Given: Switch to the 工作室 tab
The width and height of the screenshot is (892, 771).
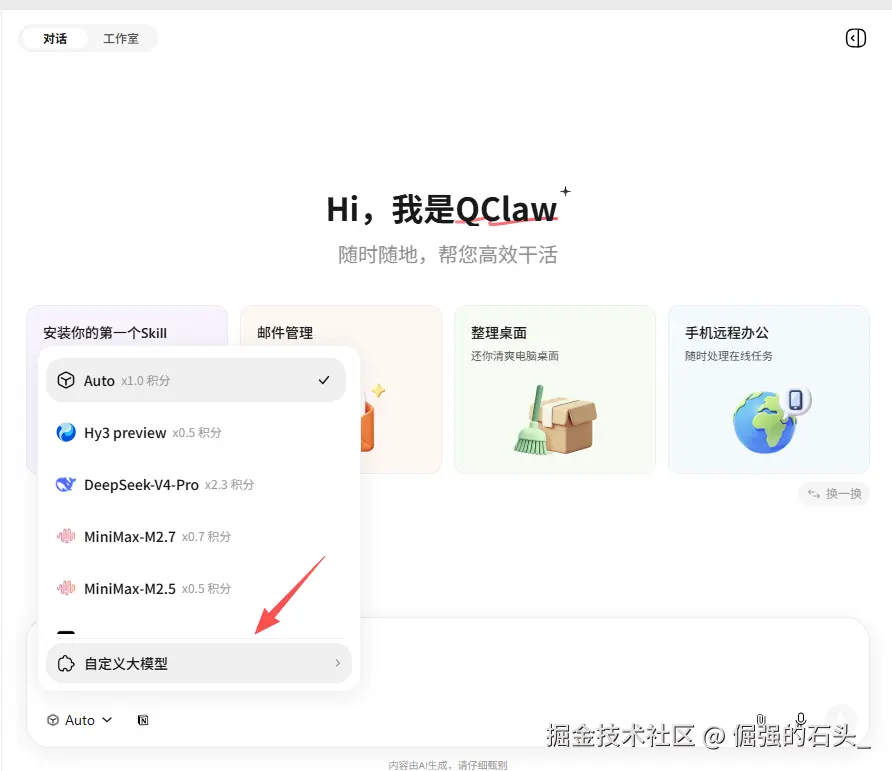Looking at the screenshot, I should tap(121, 39).
